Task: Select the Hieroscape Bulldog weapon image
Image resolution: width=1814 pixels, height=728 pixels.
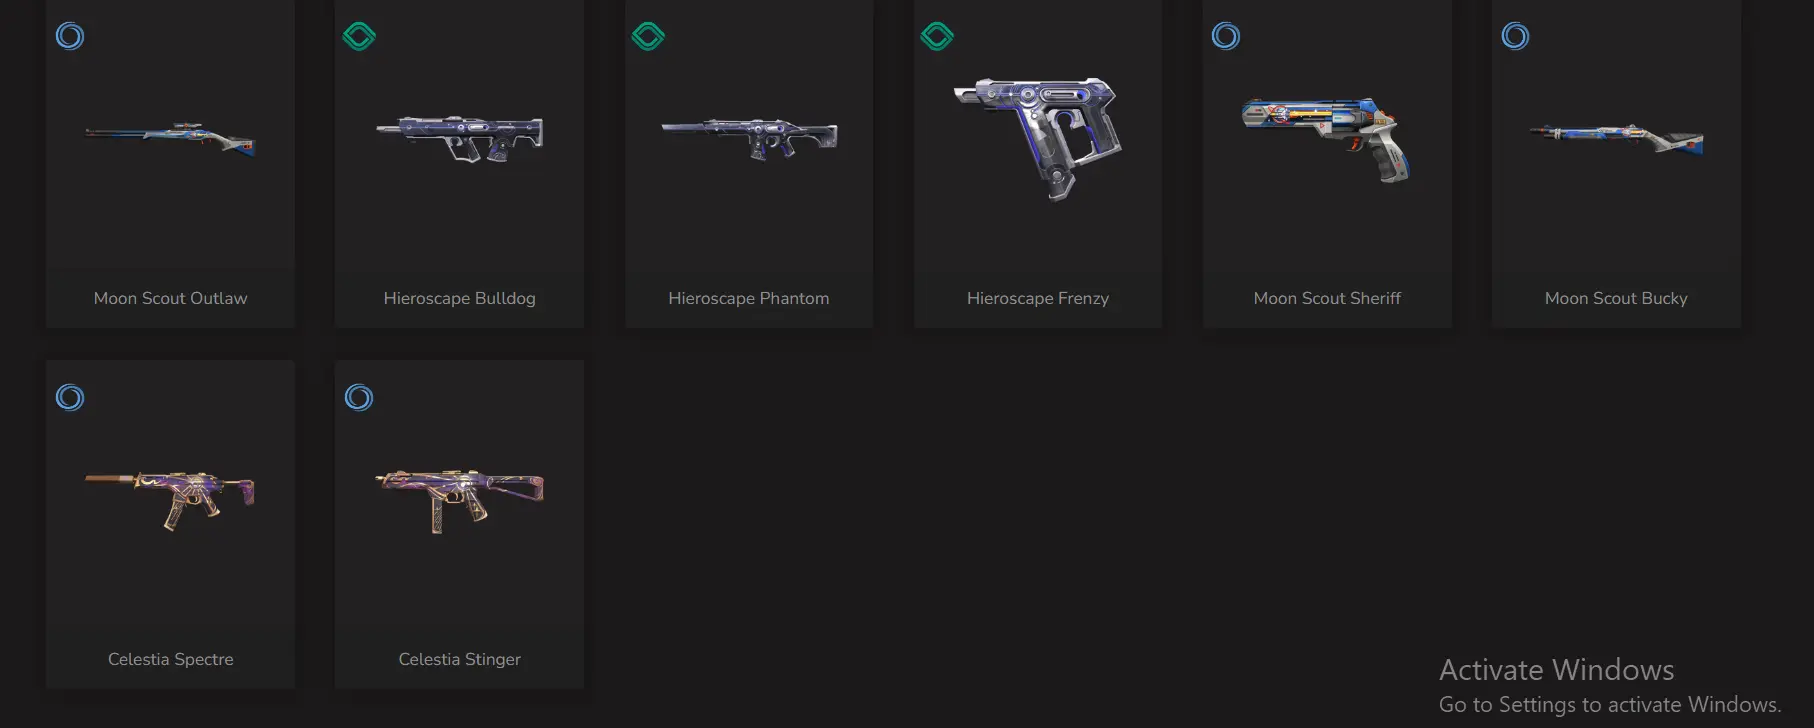Action: coord(460,139)
